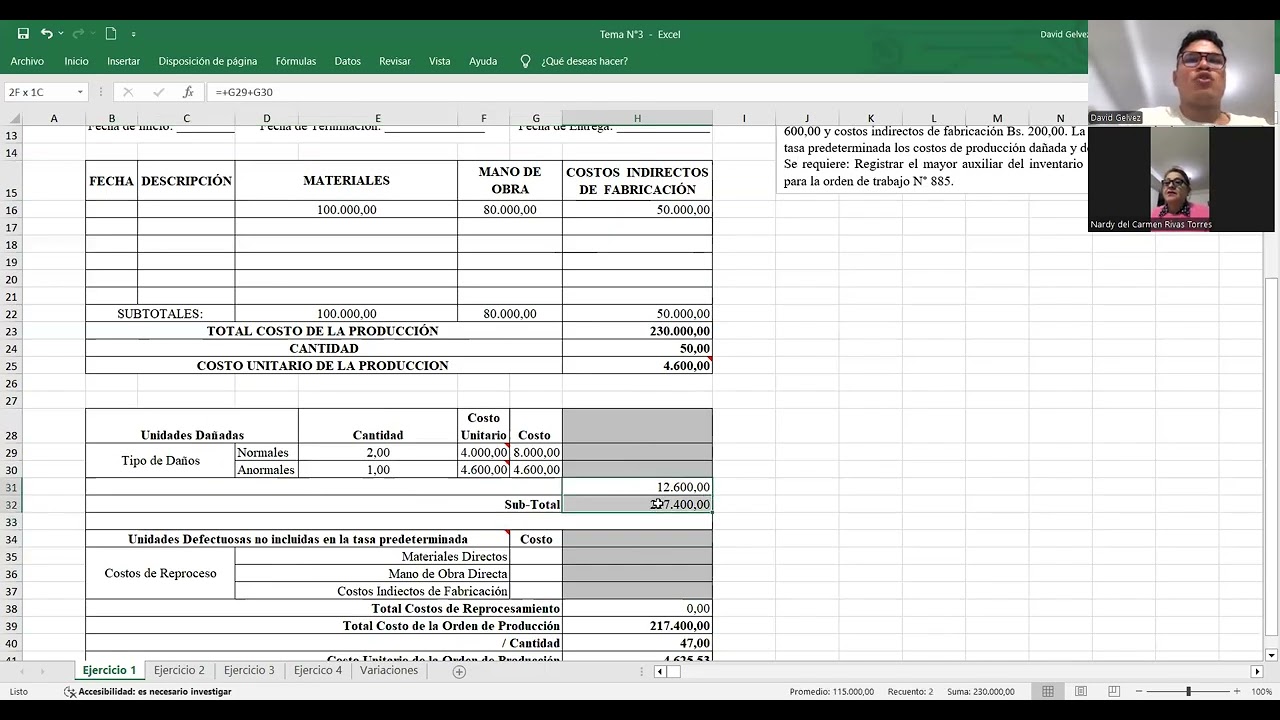Select cell showing 12.600,00

click(637, 487)
